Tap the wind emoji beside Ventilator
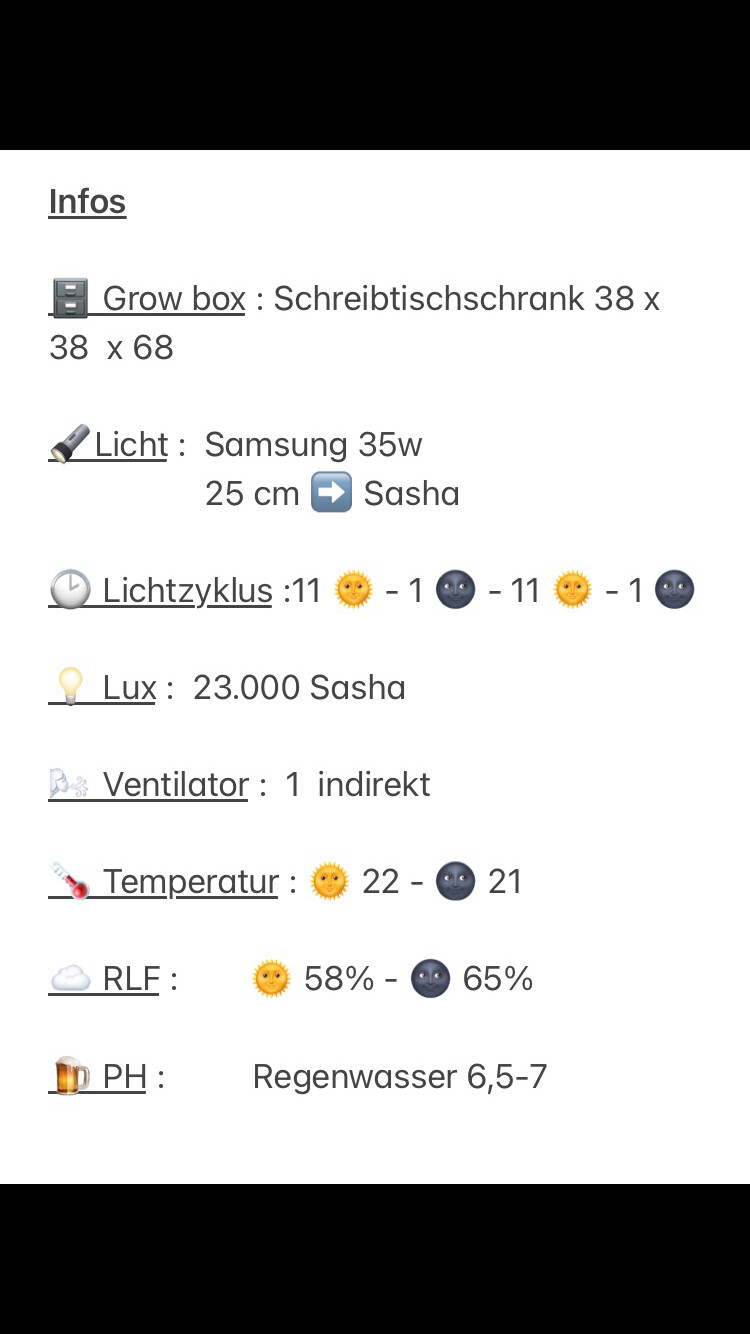This screenshot has height=1334, width=750. (x=69, y=784)
